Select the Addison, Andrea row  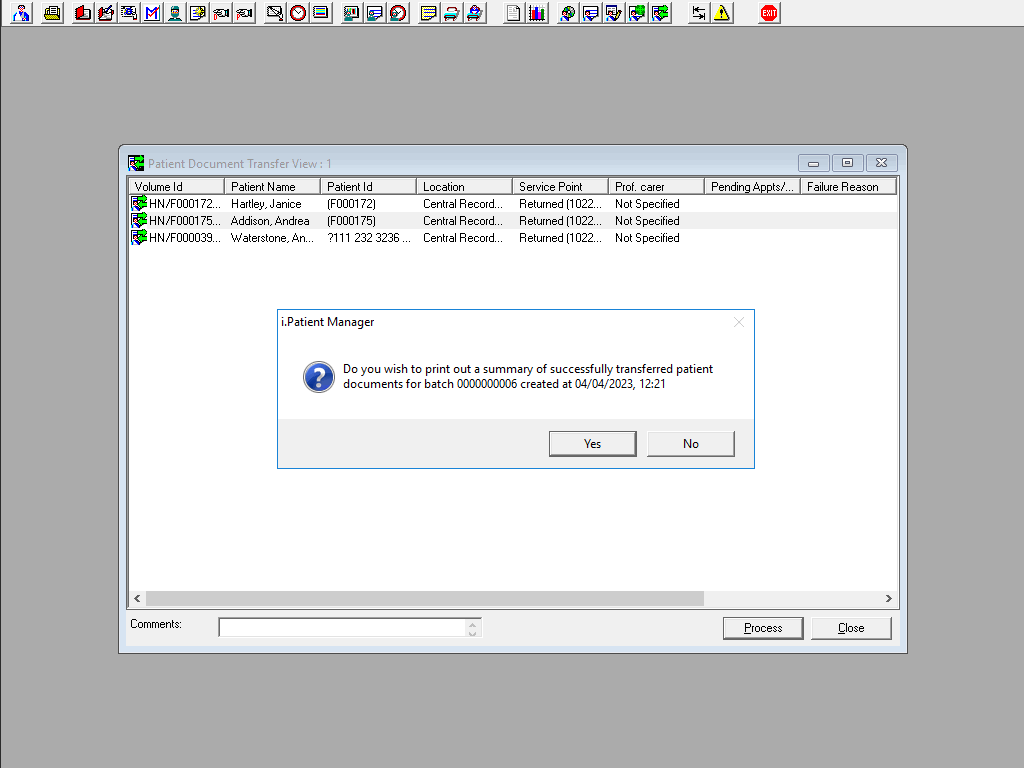pos(513,221)
